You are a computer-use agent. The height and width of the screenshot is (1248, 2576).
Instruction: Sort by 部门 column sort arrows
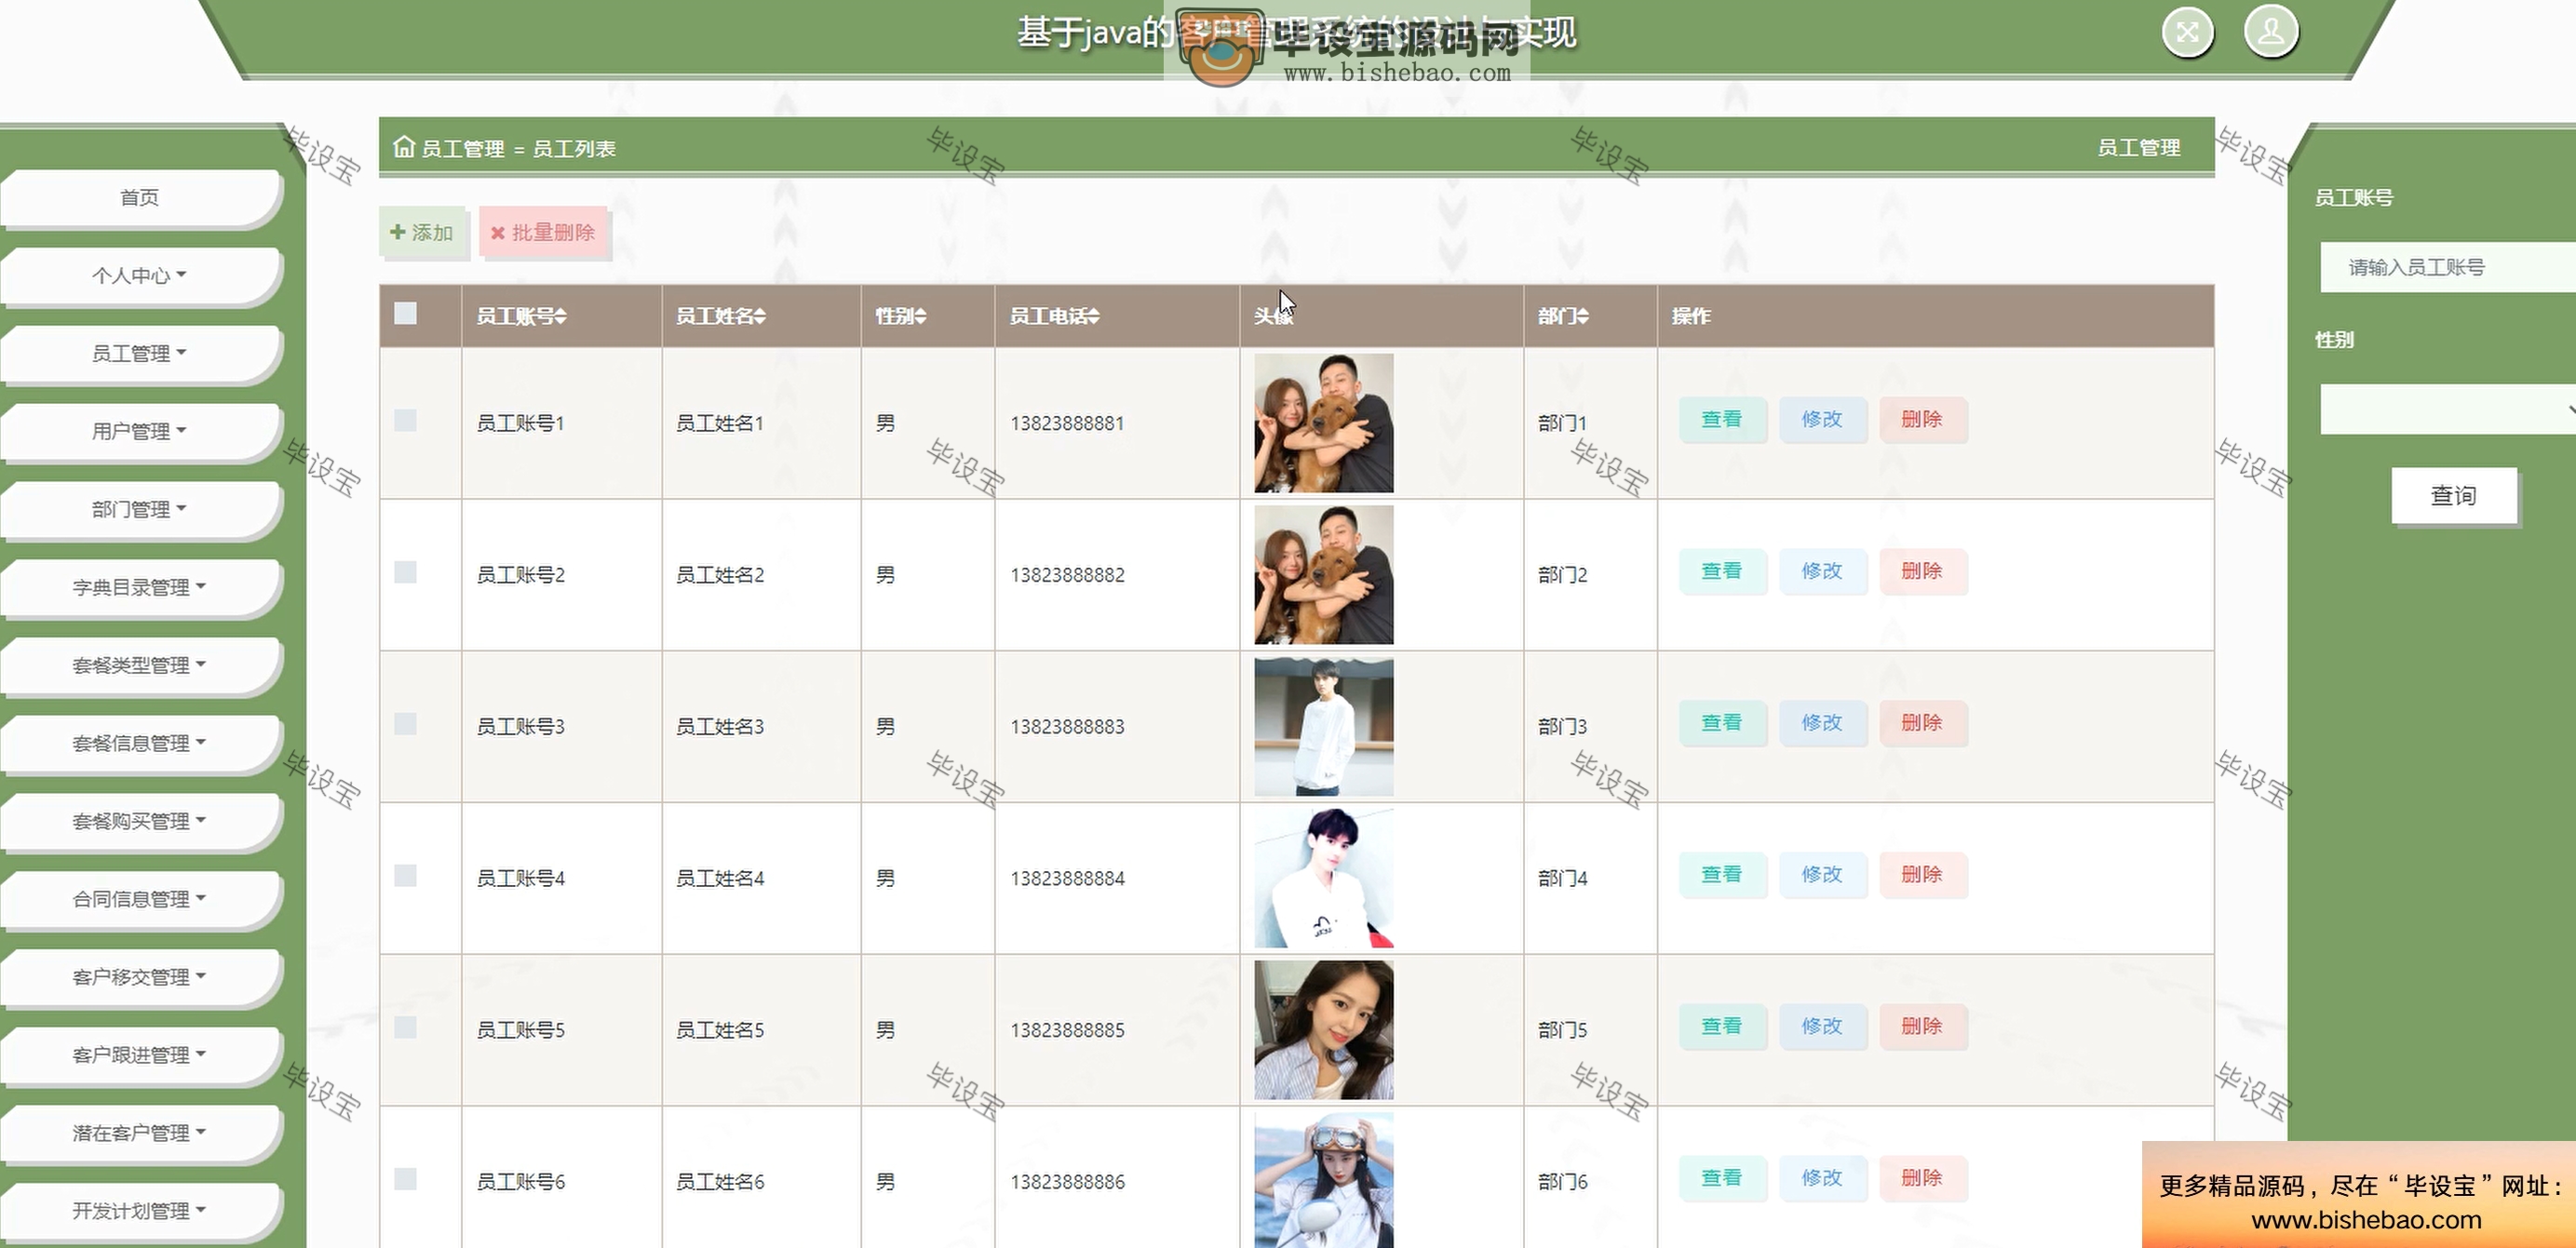click(x=1582, y=316)
